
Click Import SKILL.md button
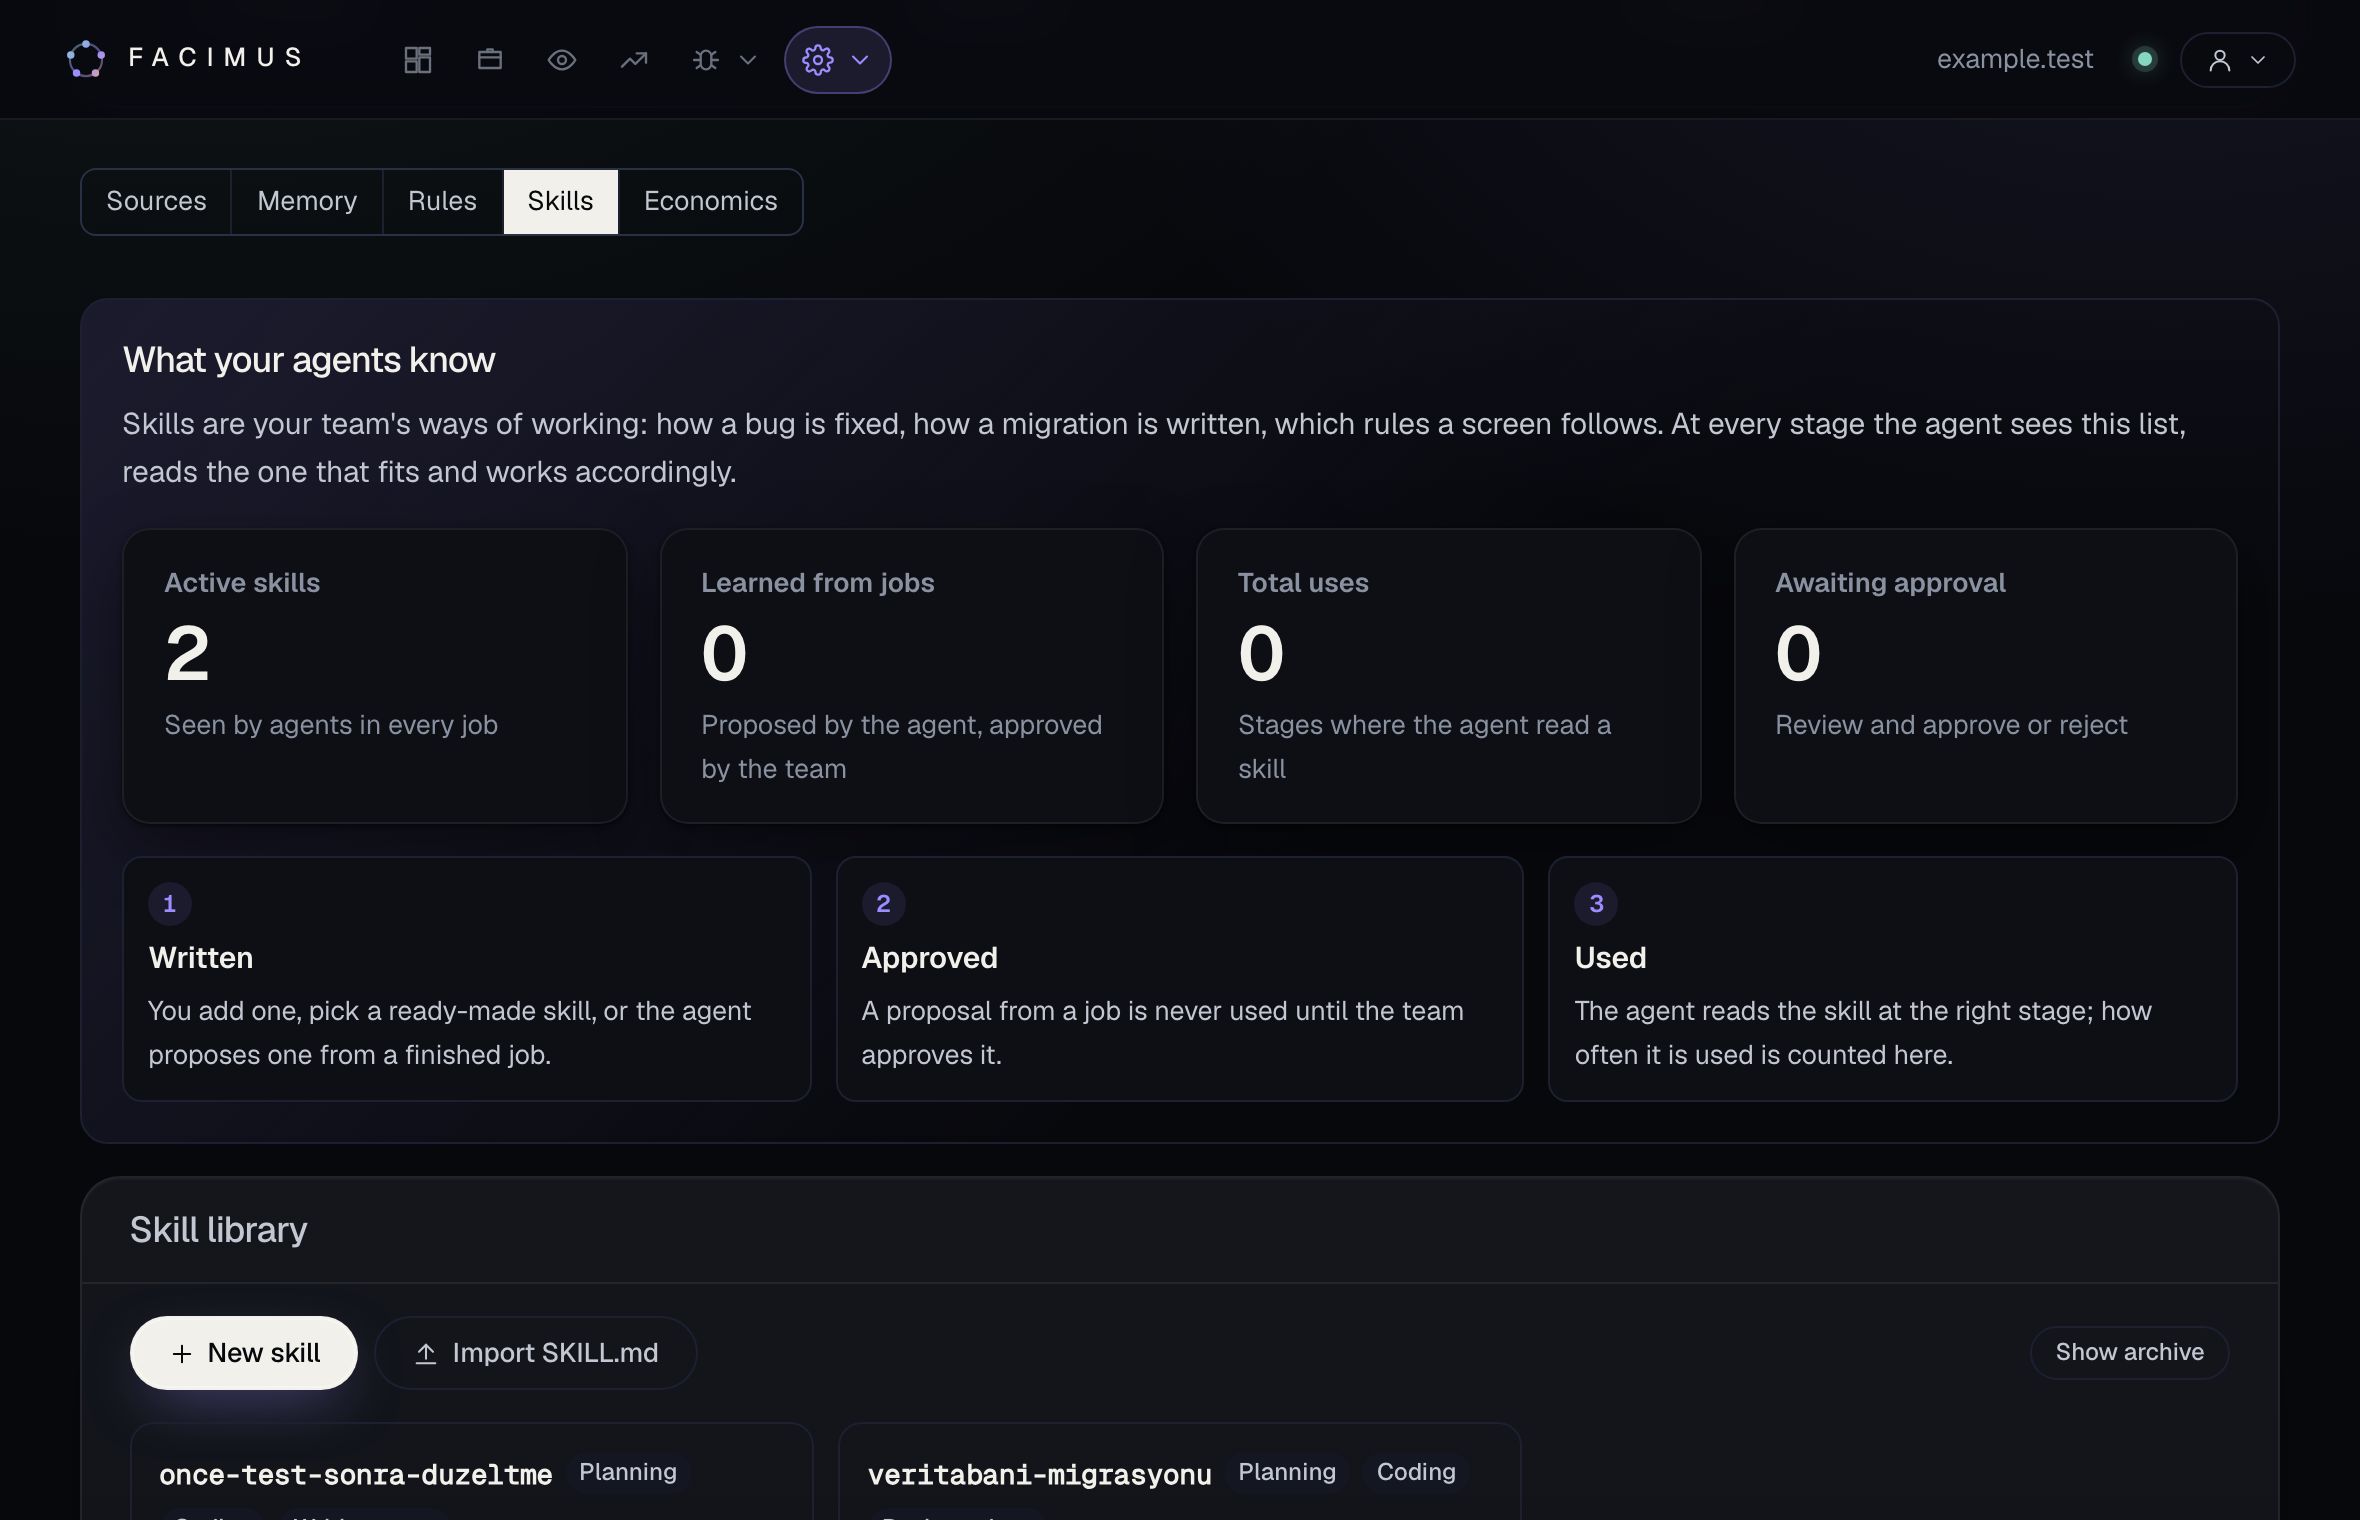pyautogui.click(x=536, y=1353)
